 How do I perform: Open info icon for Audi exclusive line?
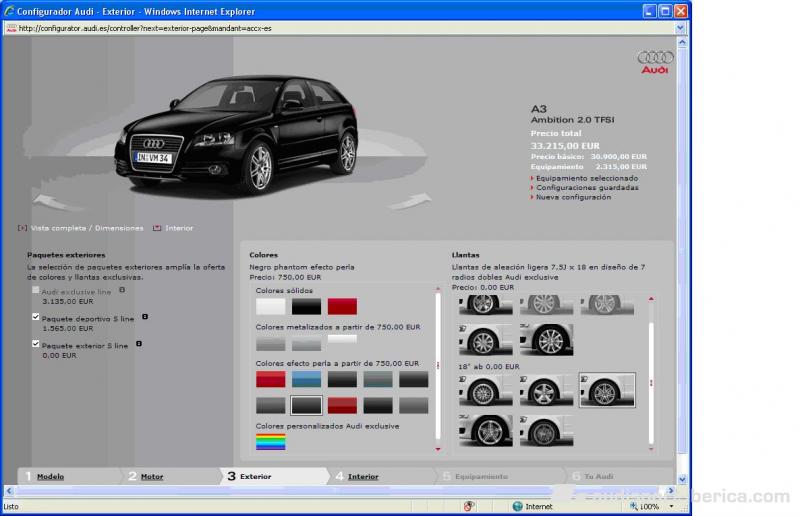pos(122,289)
